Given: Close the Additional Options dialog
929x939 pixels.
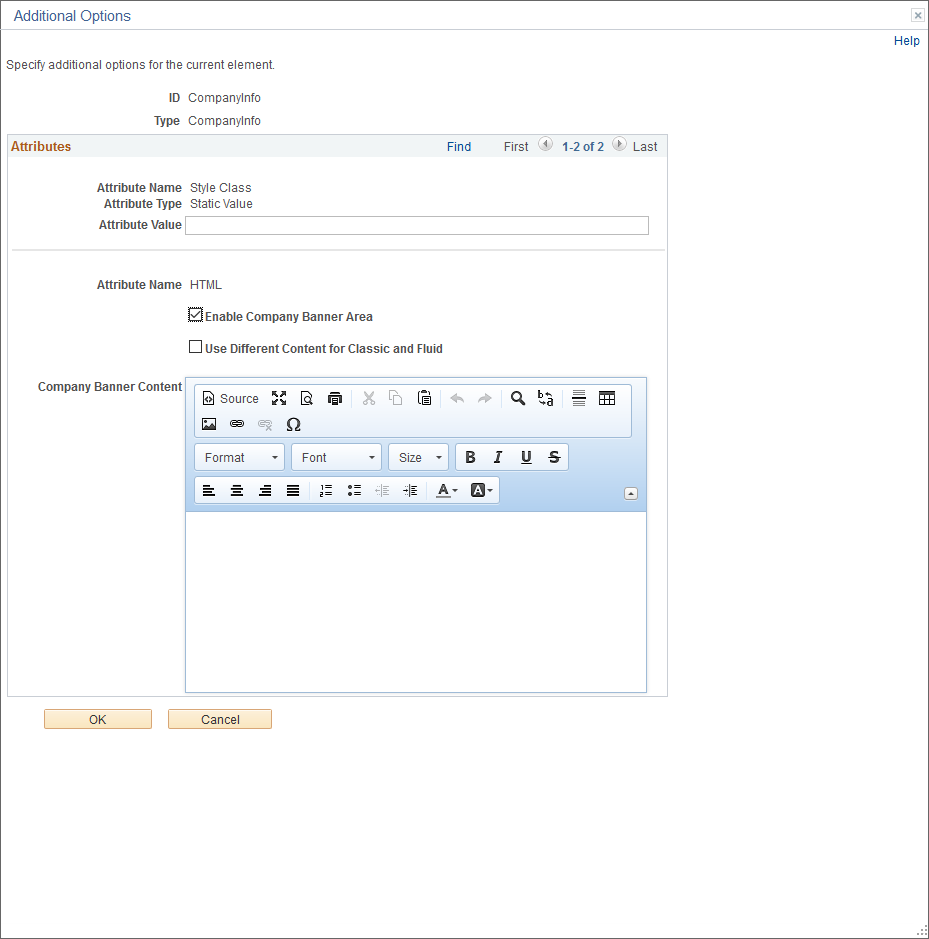Looking at the screenshot, I should [x=917, y=15].
